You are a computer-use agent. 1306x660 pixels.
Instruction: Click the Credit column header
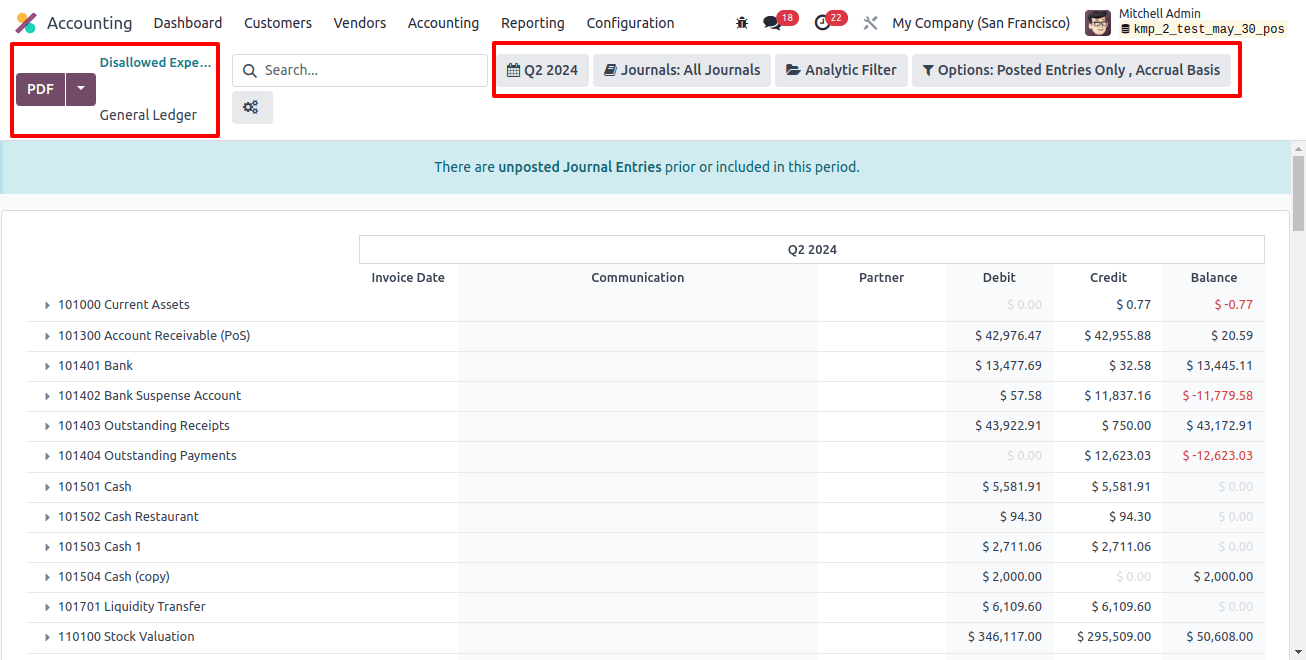point(1108,278)
